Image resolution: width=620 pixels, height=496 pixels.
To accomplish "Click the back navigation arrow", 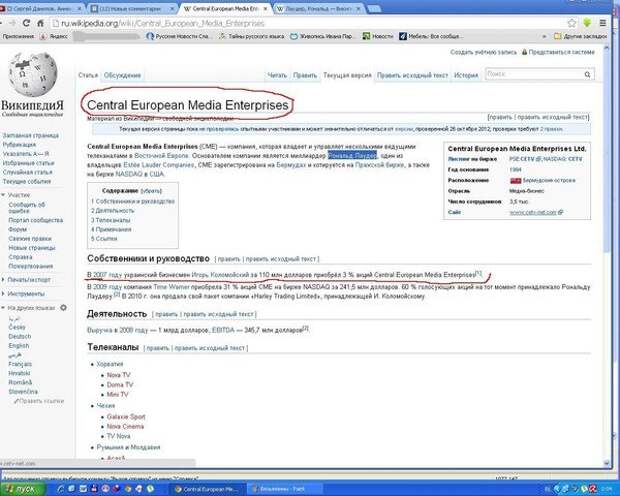I will (2, 23).
